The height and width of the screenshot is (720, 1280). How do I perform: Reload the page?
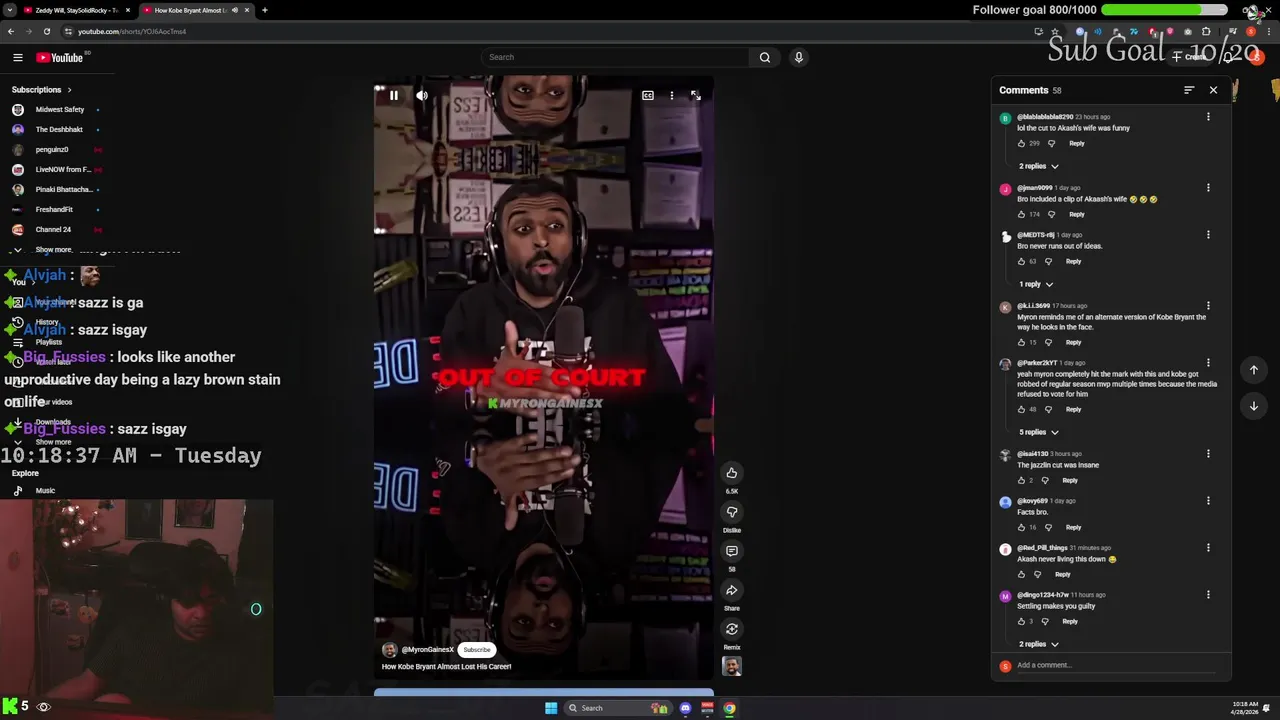point(46,31)
